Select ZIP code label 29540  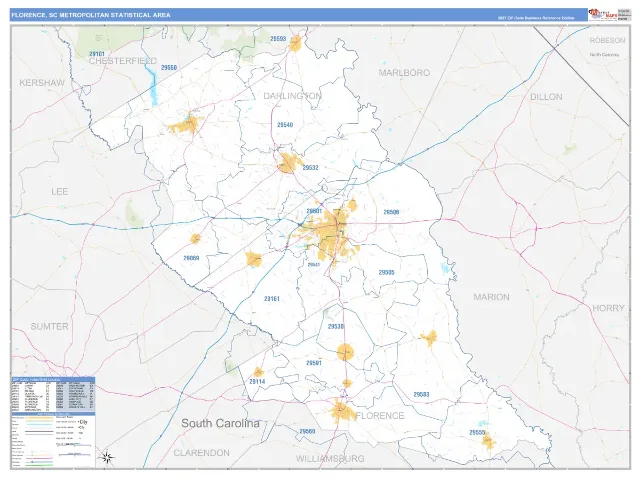(285, 125)
